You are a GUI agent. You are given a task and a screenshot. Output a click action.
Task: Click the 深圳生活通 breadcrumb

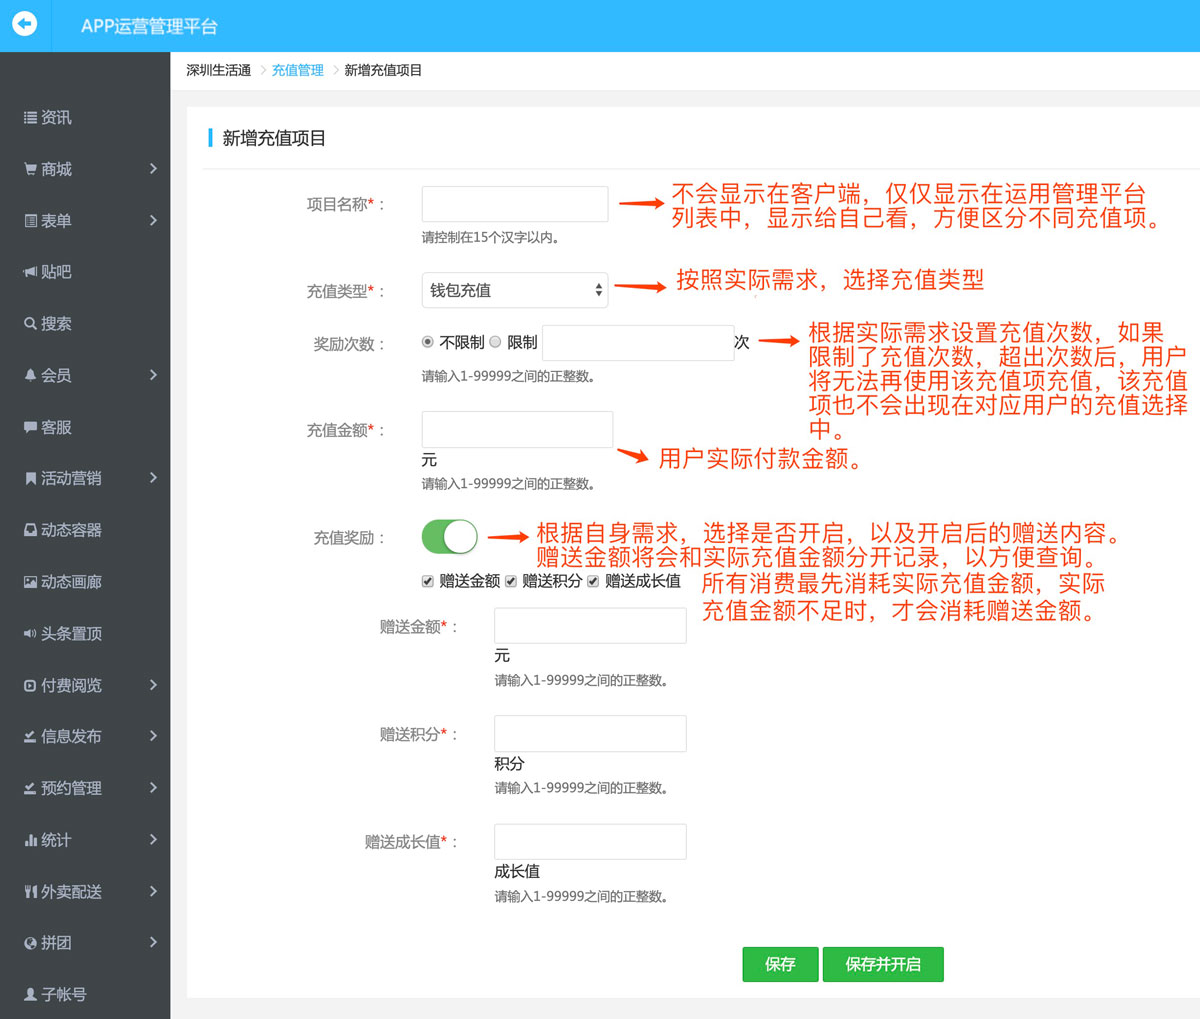coord(218,70)
